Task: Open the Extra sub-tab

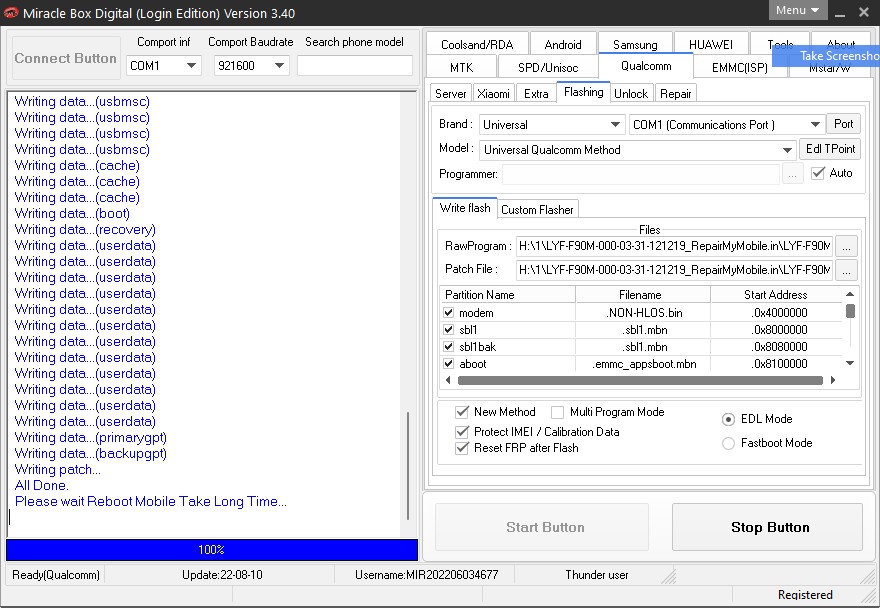Action: 536,94
